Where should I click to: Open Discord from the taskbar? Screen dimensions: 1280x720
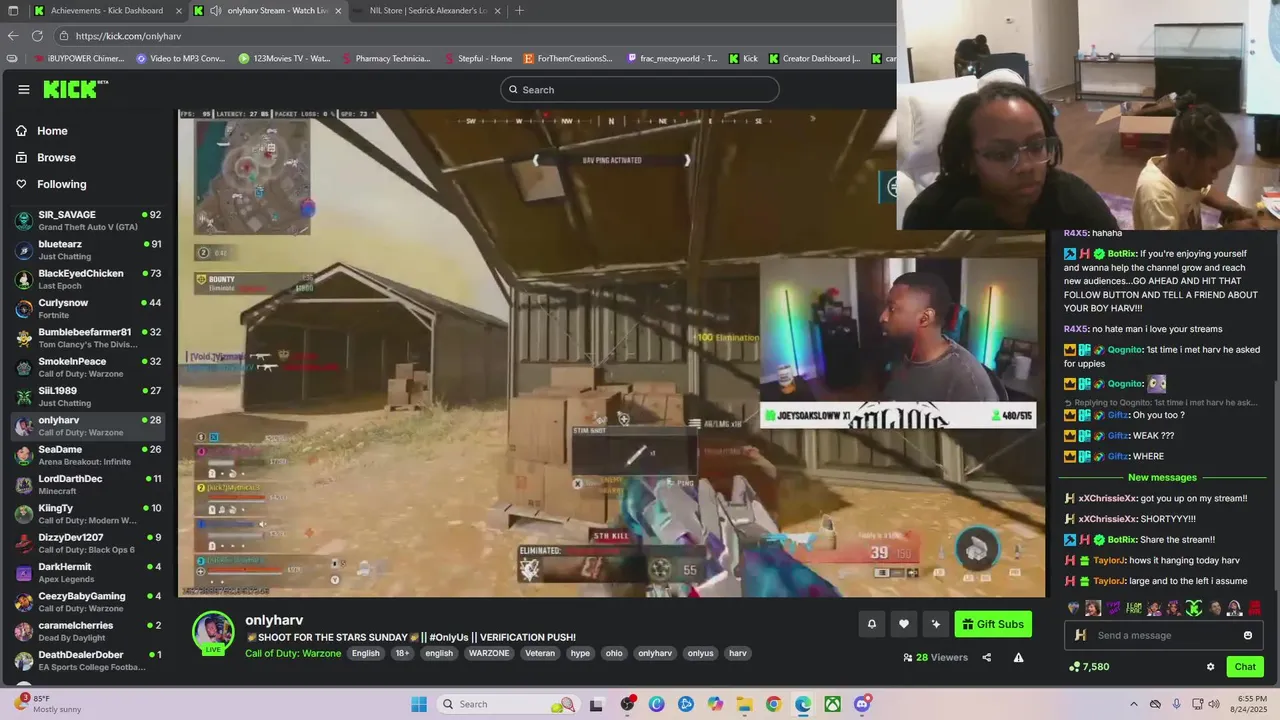pos(861,704)
